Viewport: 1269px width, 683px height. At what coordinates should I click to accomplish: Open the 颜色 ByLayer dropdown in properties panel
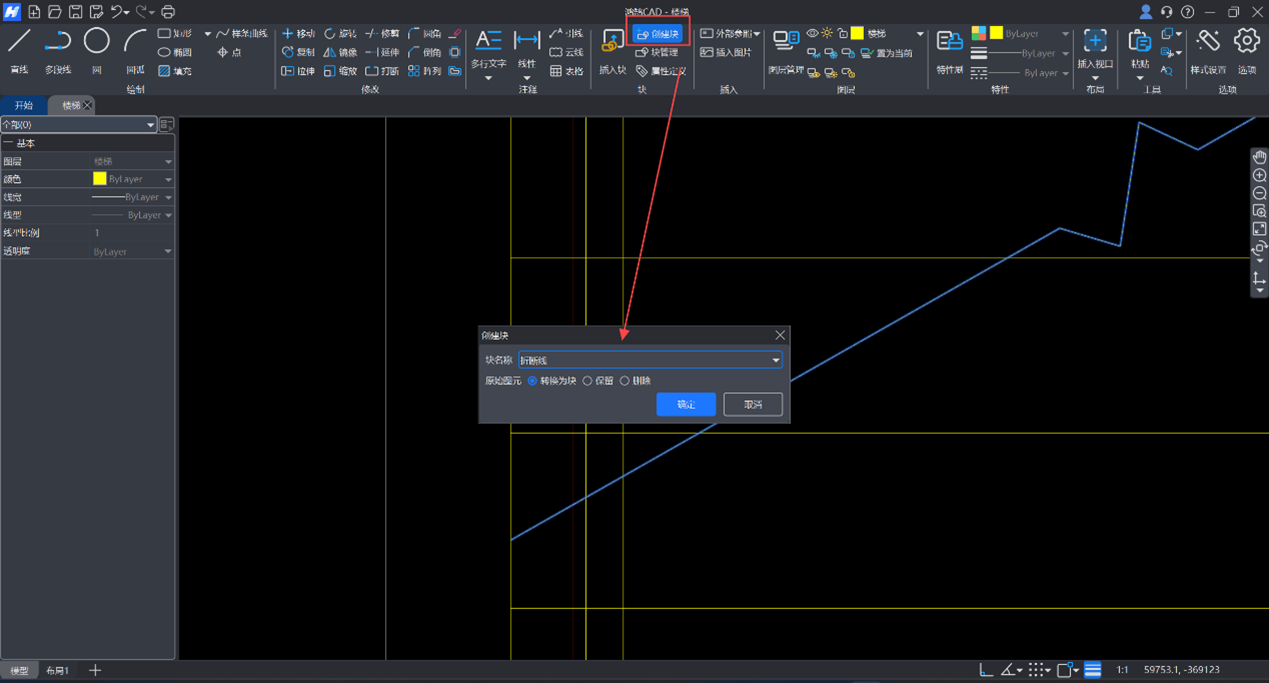tap(167, 179)
